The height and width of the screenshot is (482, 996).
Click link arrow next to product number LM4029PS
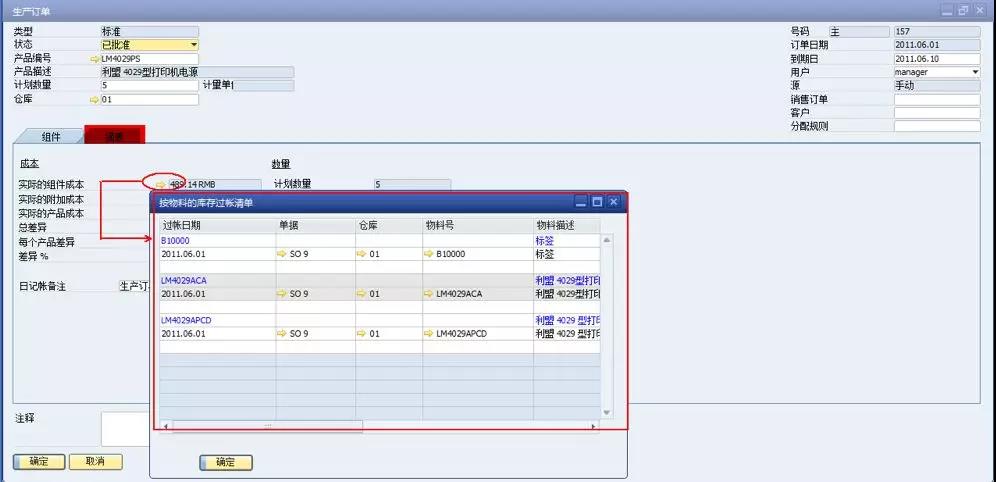coord(95,59)
